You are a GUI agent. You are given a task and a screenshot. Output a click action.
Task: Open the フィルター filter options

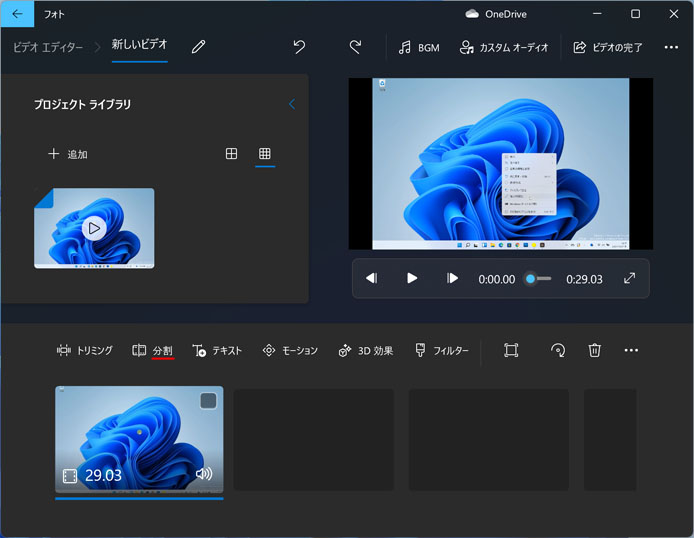pyautogui.click(x=441, y=350)
